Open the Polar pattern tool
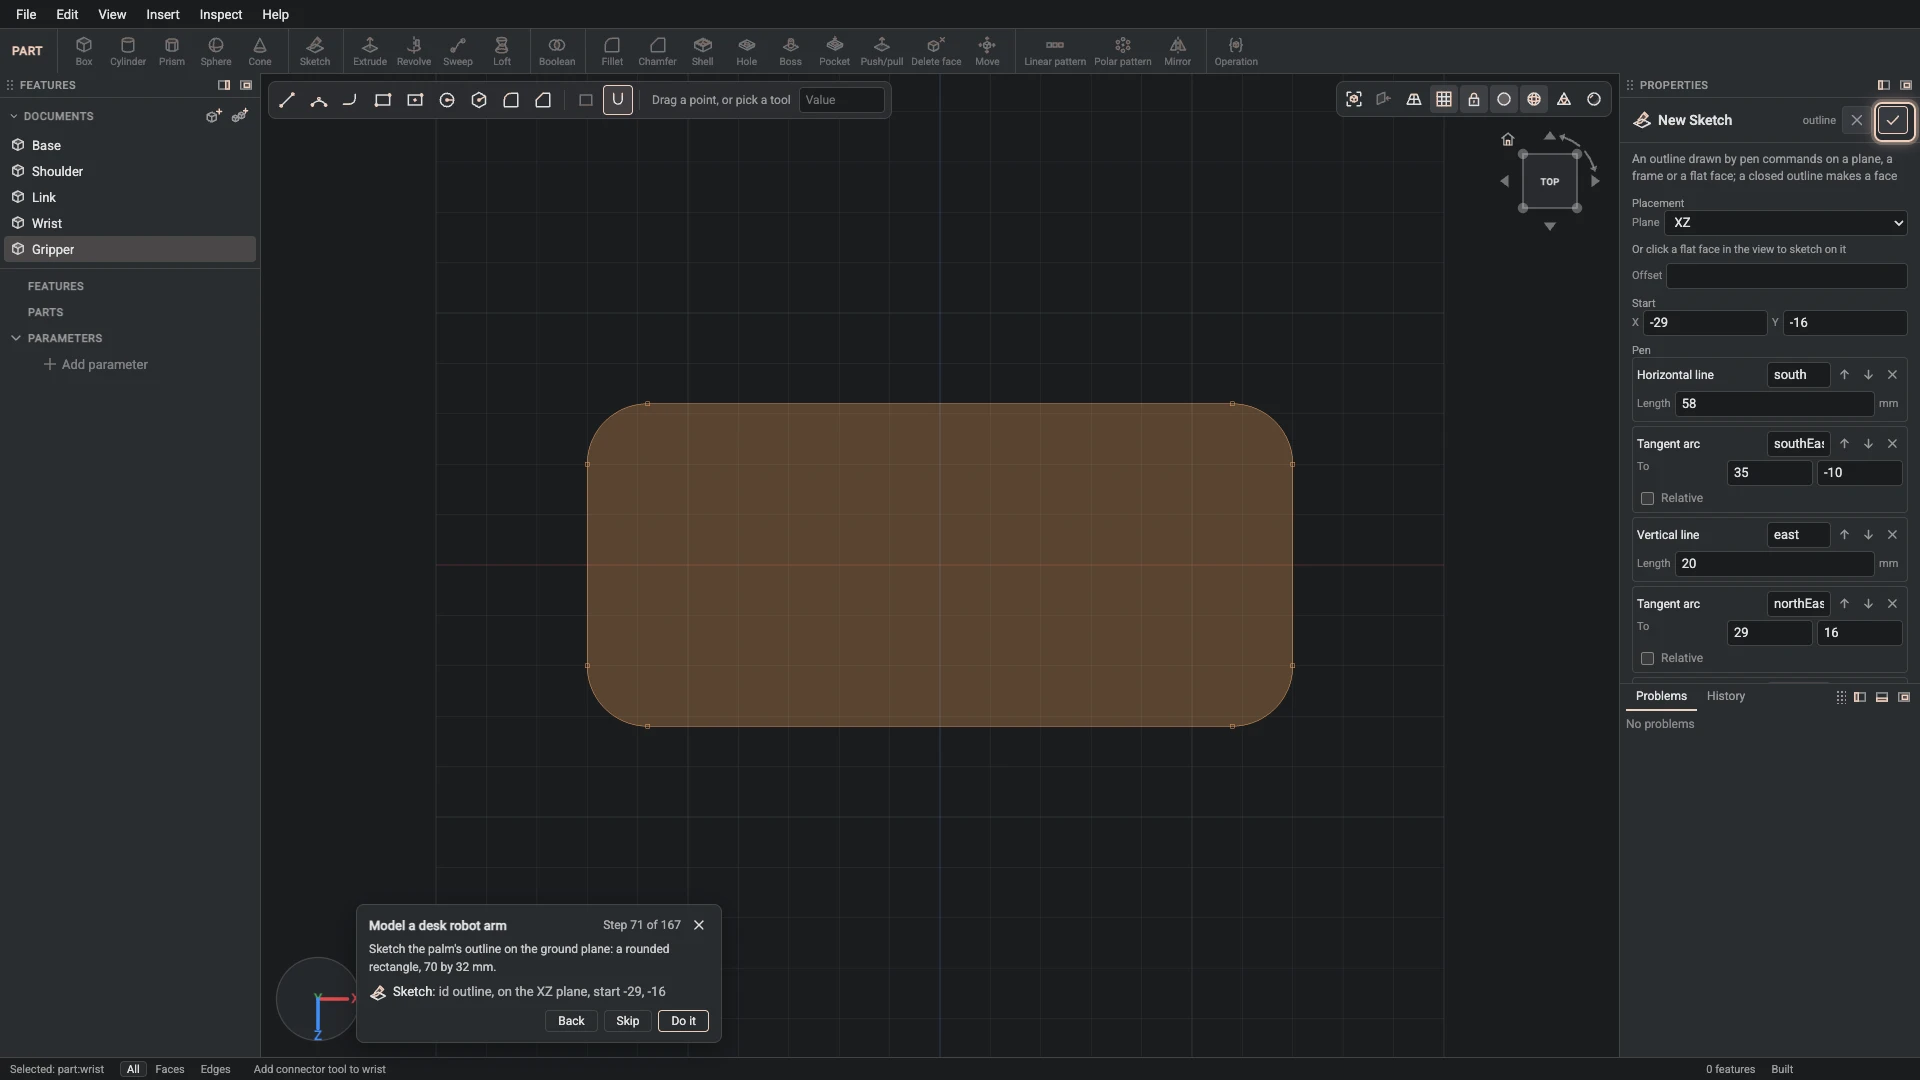1920x1080 pixels. [1123, 51]
